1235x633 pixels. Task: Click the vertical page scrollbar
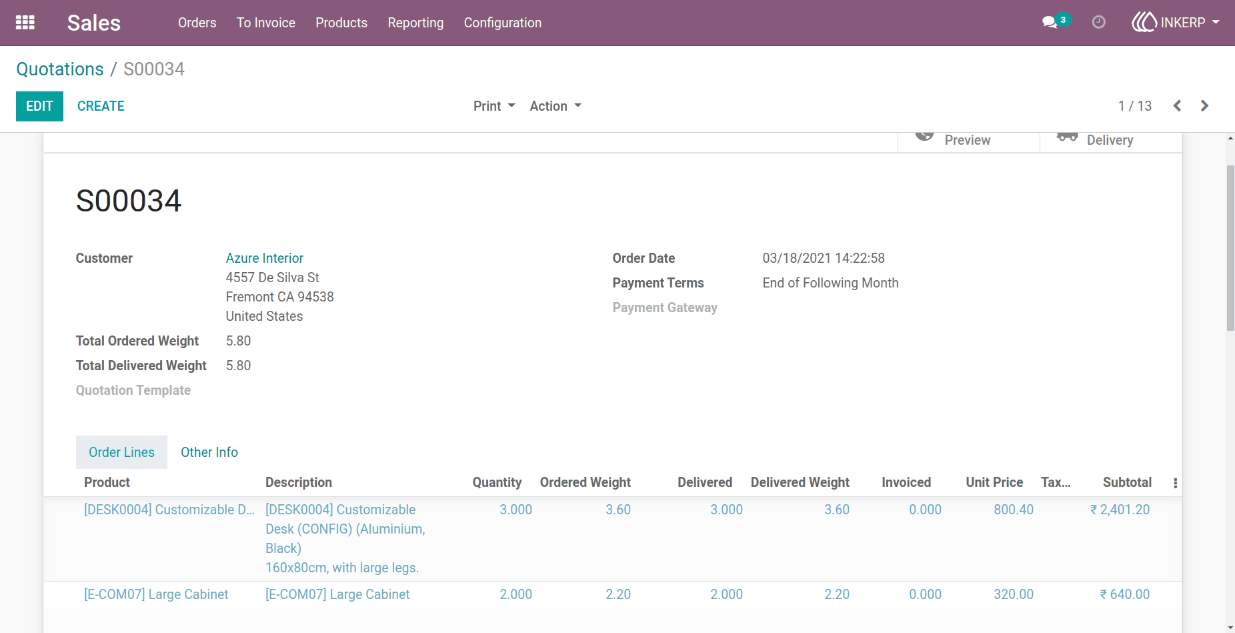1230,248
